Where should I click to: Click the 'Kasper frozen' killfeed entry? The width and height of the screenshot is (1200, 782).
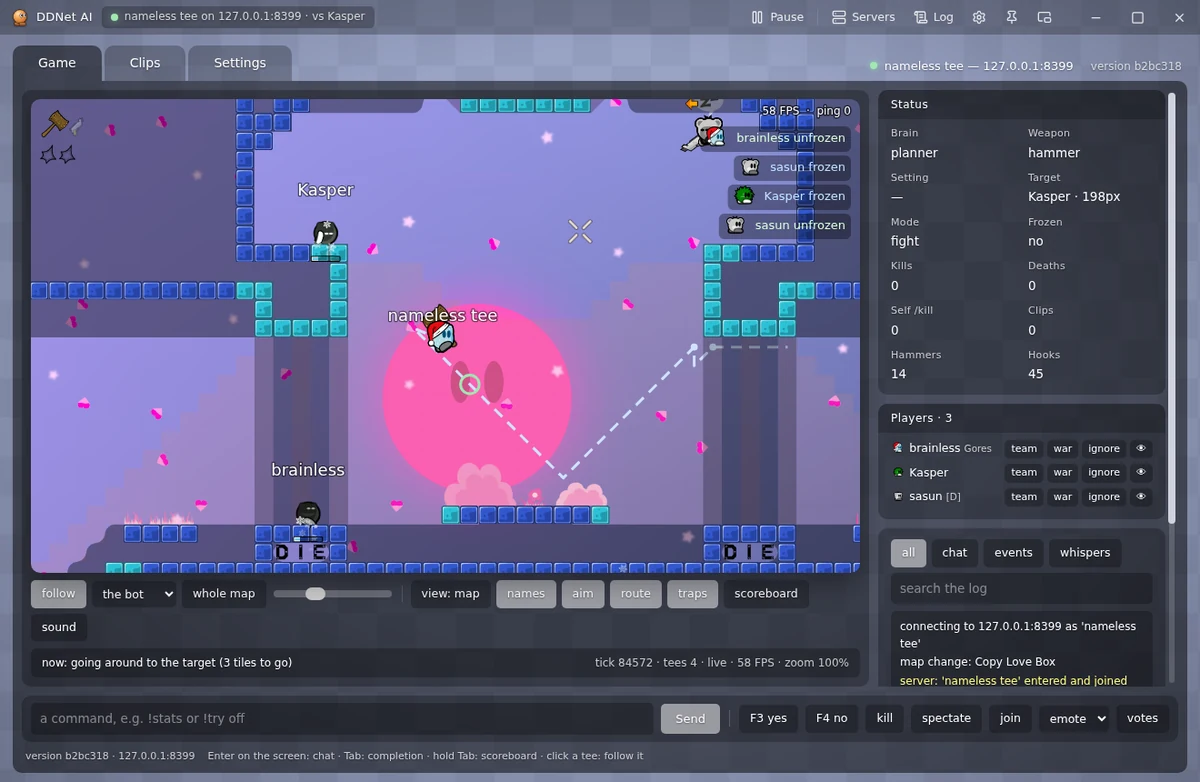(790, 196)
